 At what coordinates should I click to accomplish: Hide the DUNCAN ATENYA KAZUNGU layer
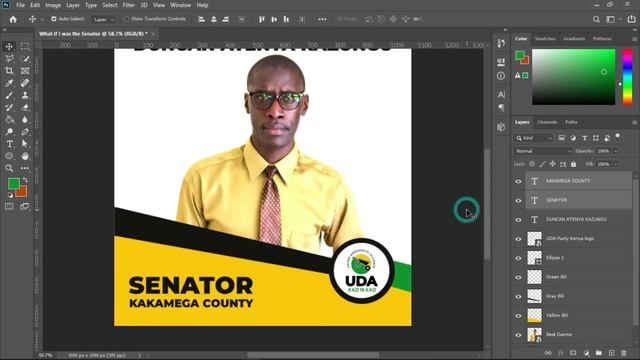point(518,220)
